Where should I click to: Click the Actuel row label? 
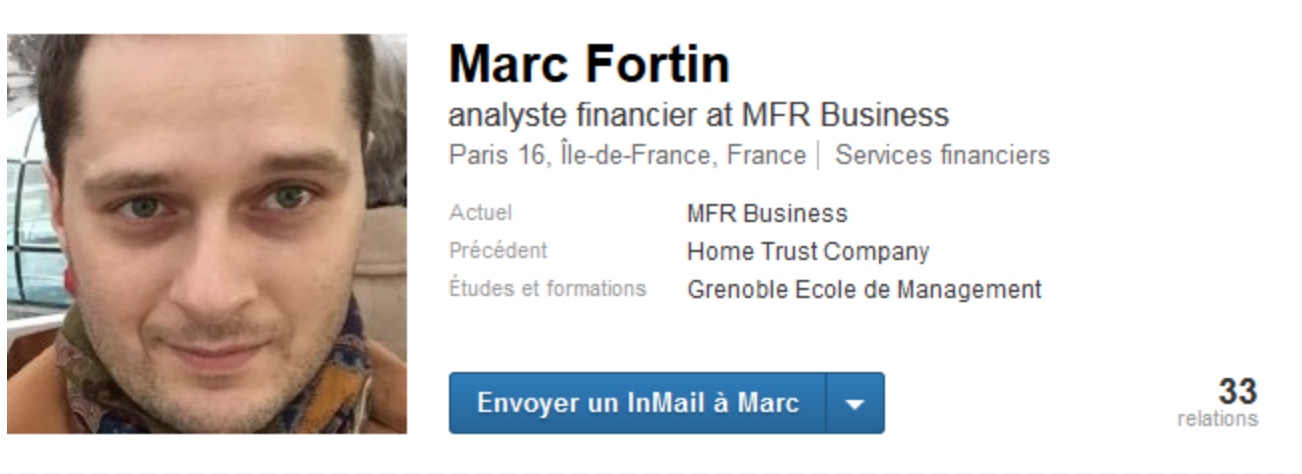[x=480, y=213]
